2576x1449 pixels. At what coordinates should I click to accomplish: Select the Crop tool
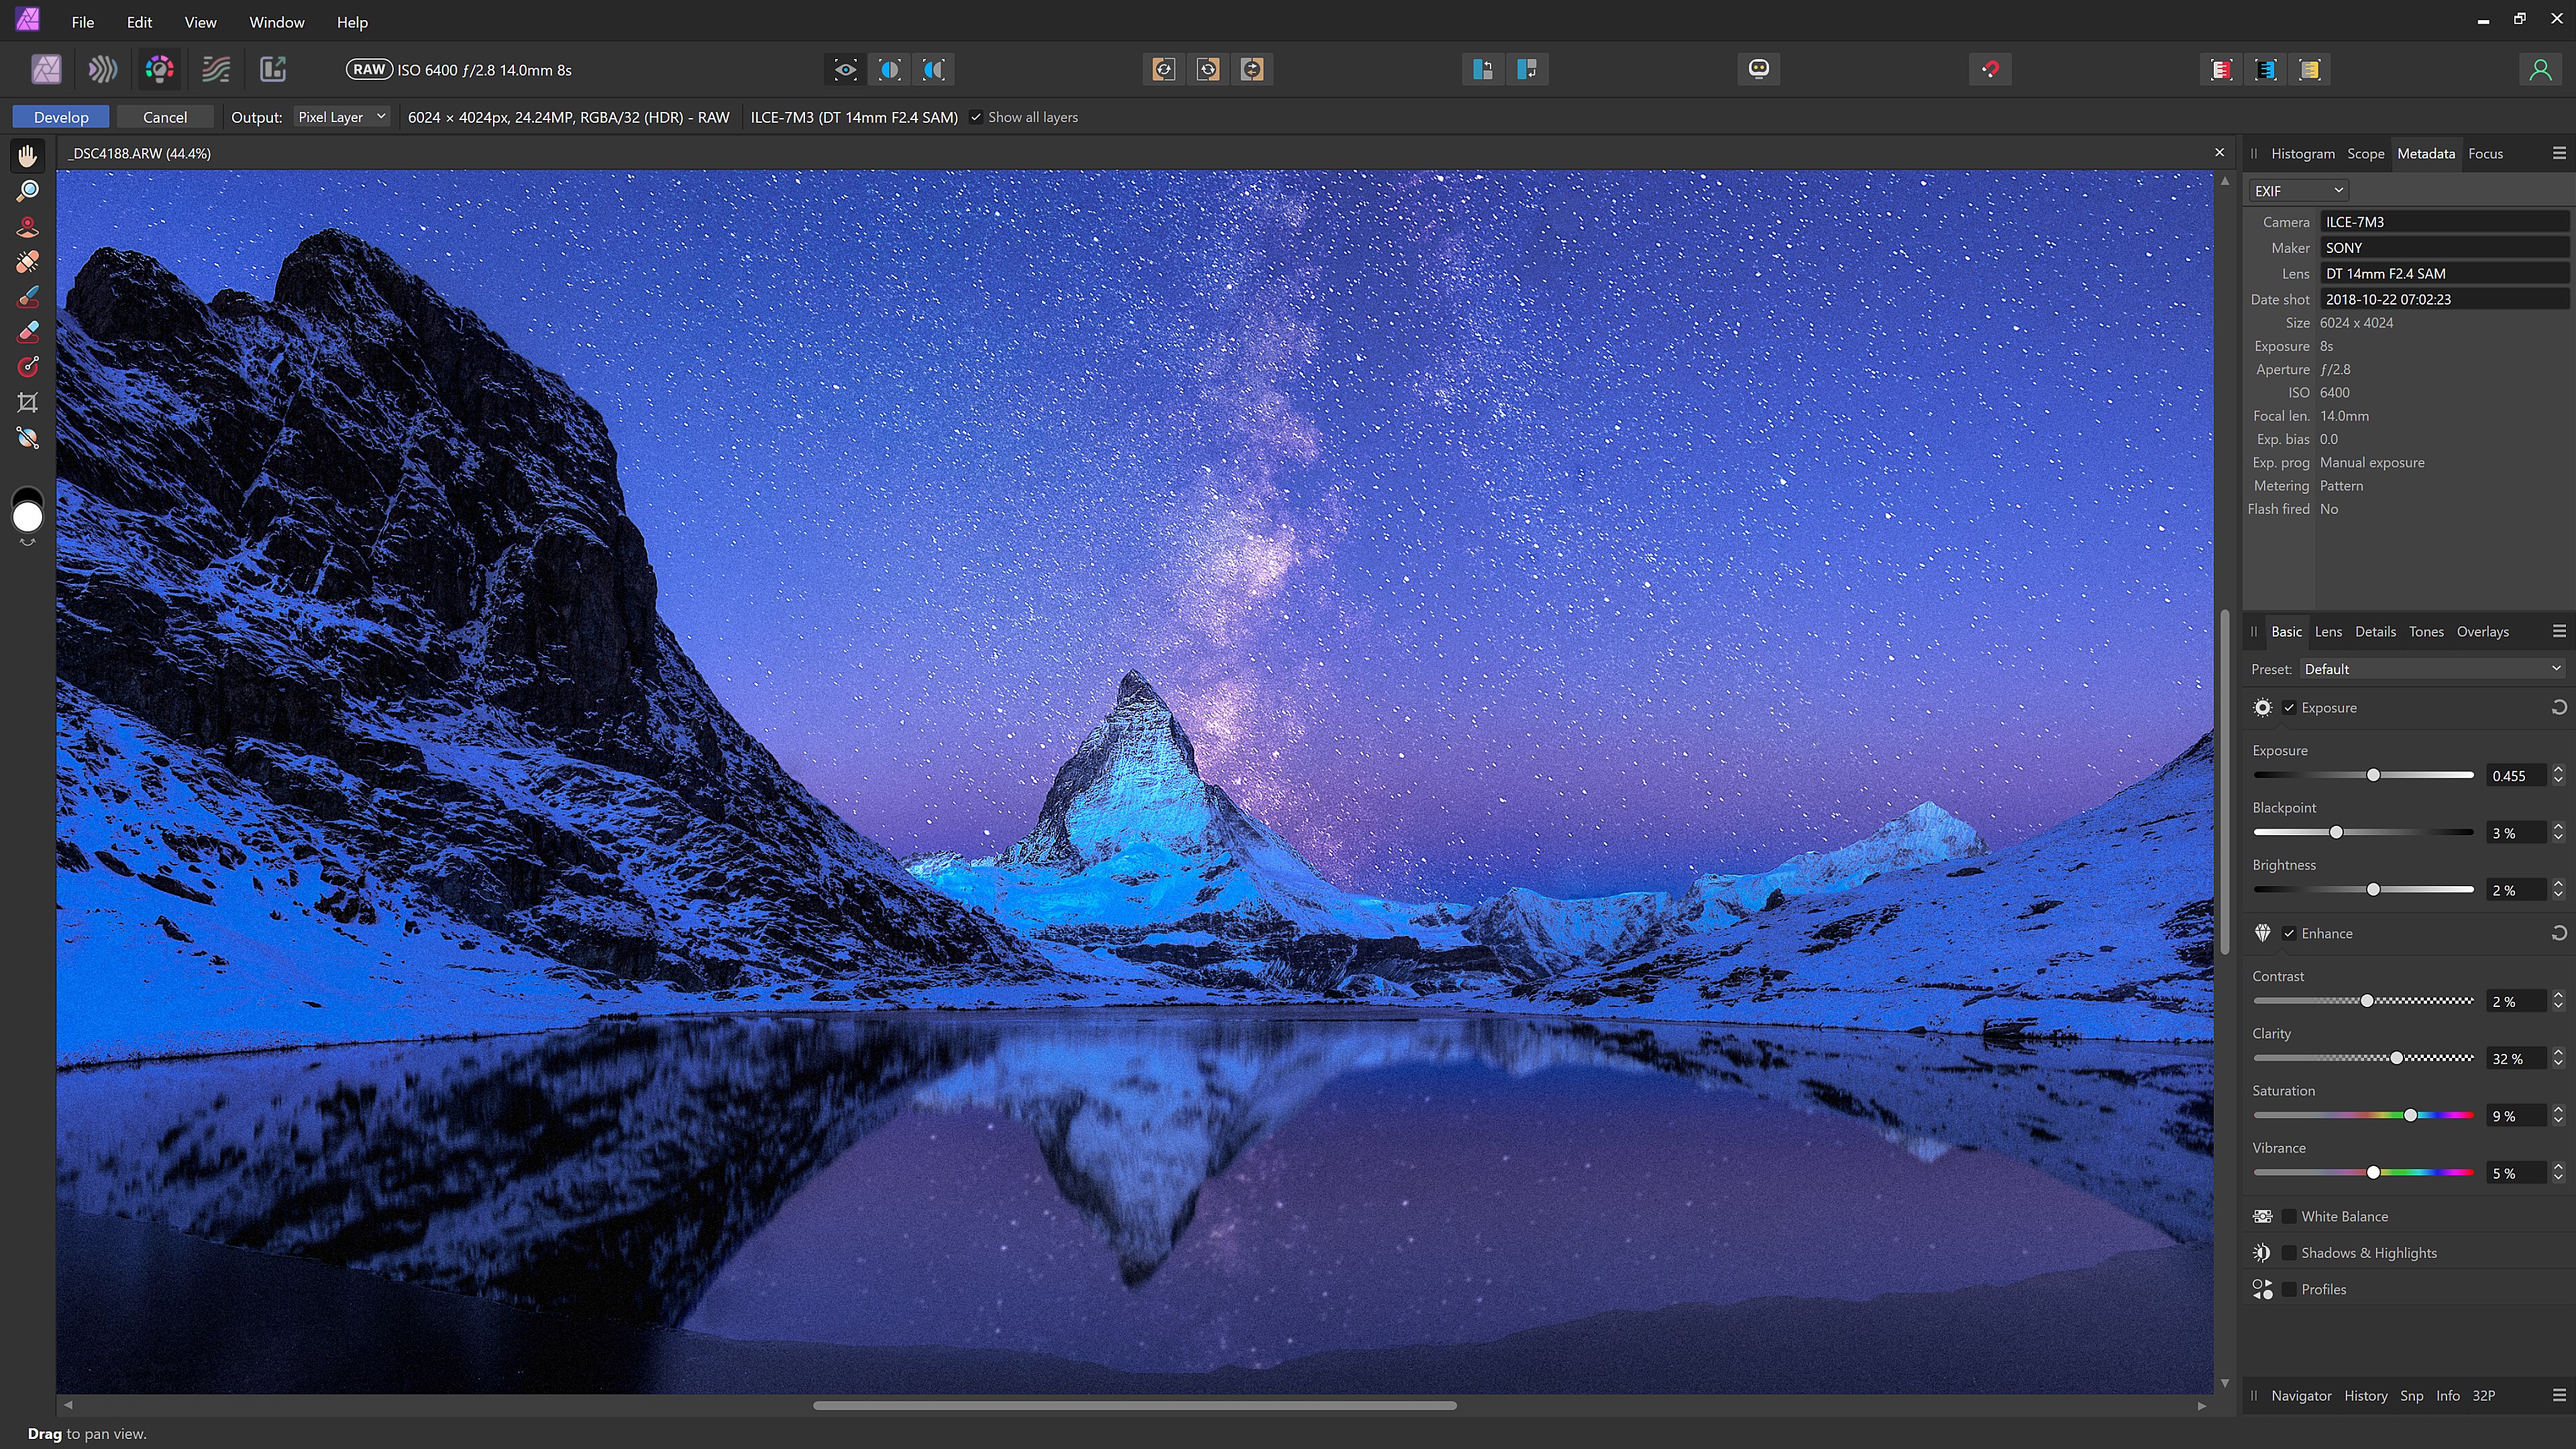(27, 403)
